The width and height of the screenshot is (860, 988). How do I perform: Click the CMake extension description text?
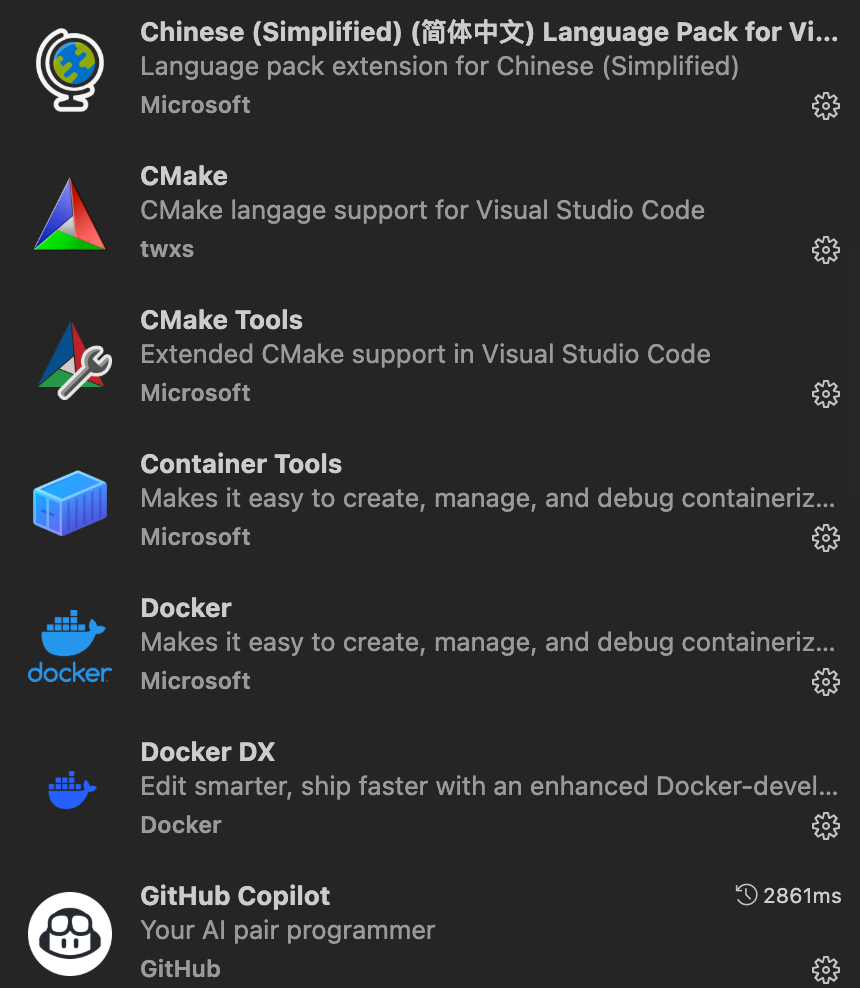[x=422, y=210]
